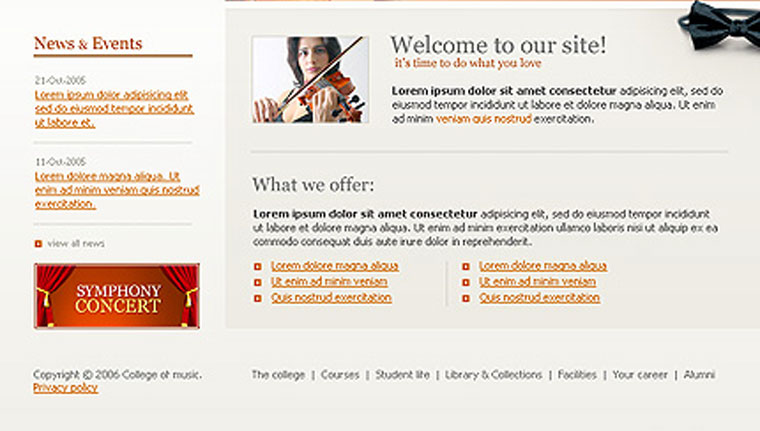Open the 21-Oct-2005 news article link

[114, 109]
